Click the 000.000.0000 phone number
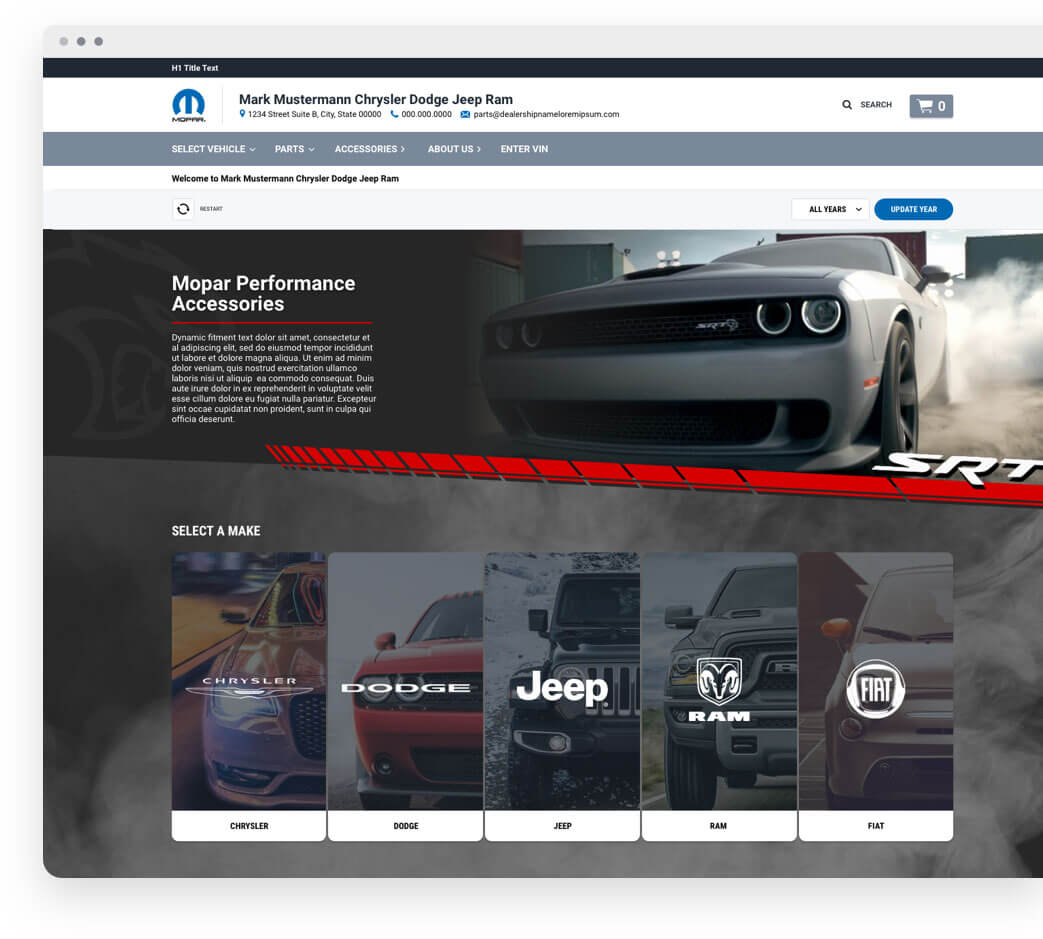 [x=426, y=114]
